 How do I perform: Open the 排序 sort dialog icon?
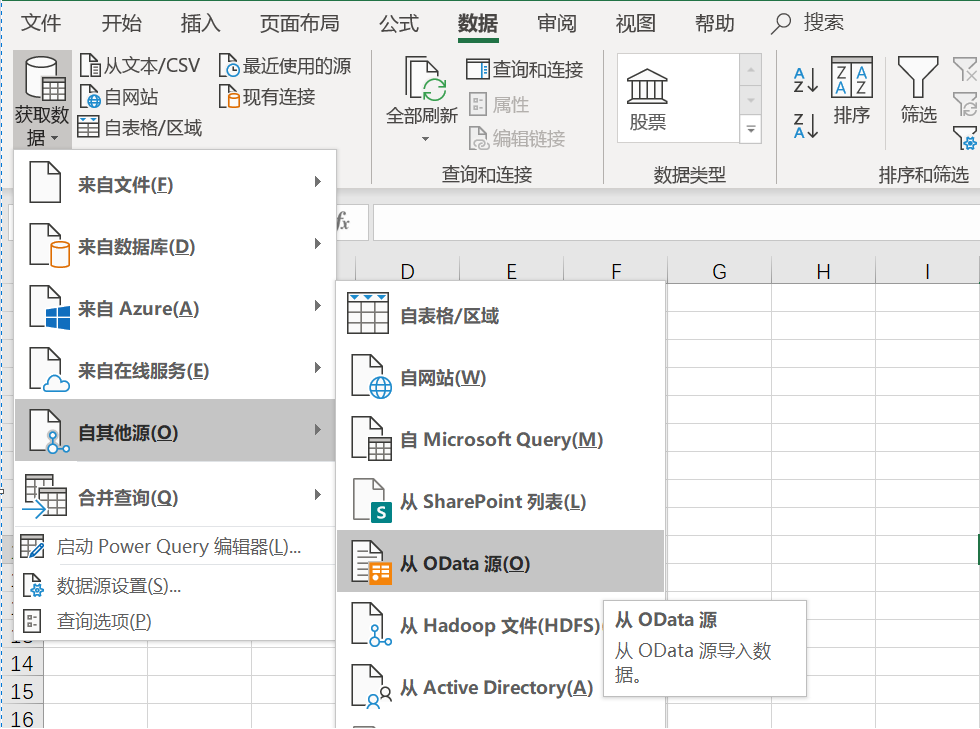coord(852,78)
